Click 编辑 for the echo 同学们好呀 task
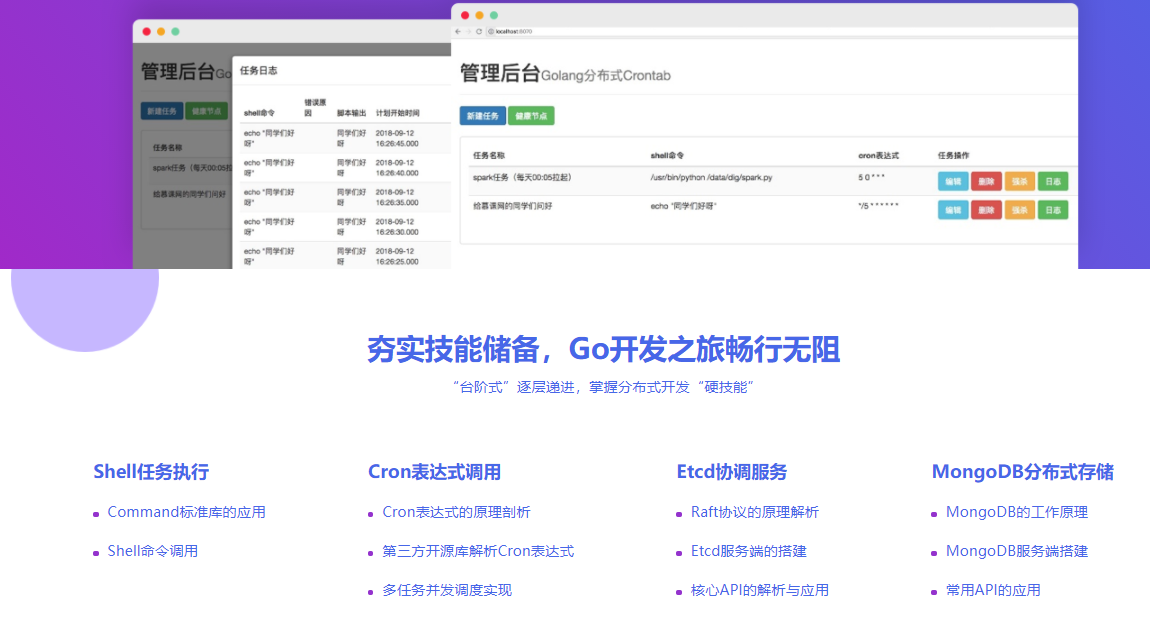 click(x=952, y=210)
